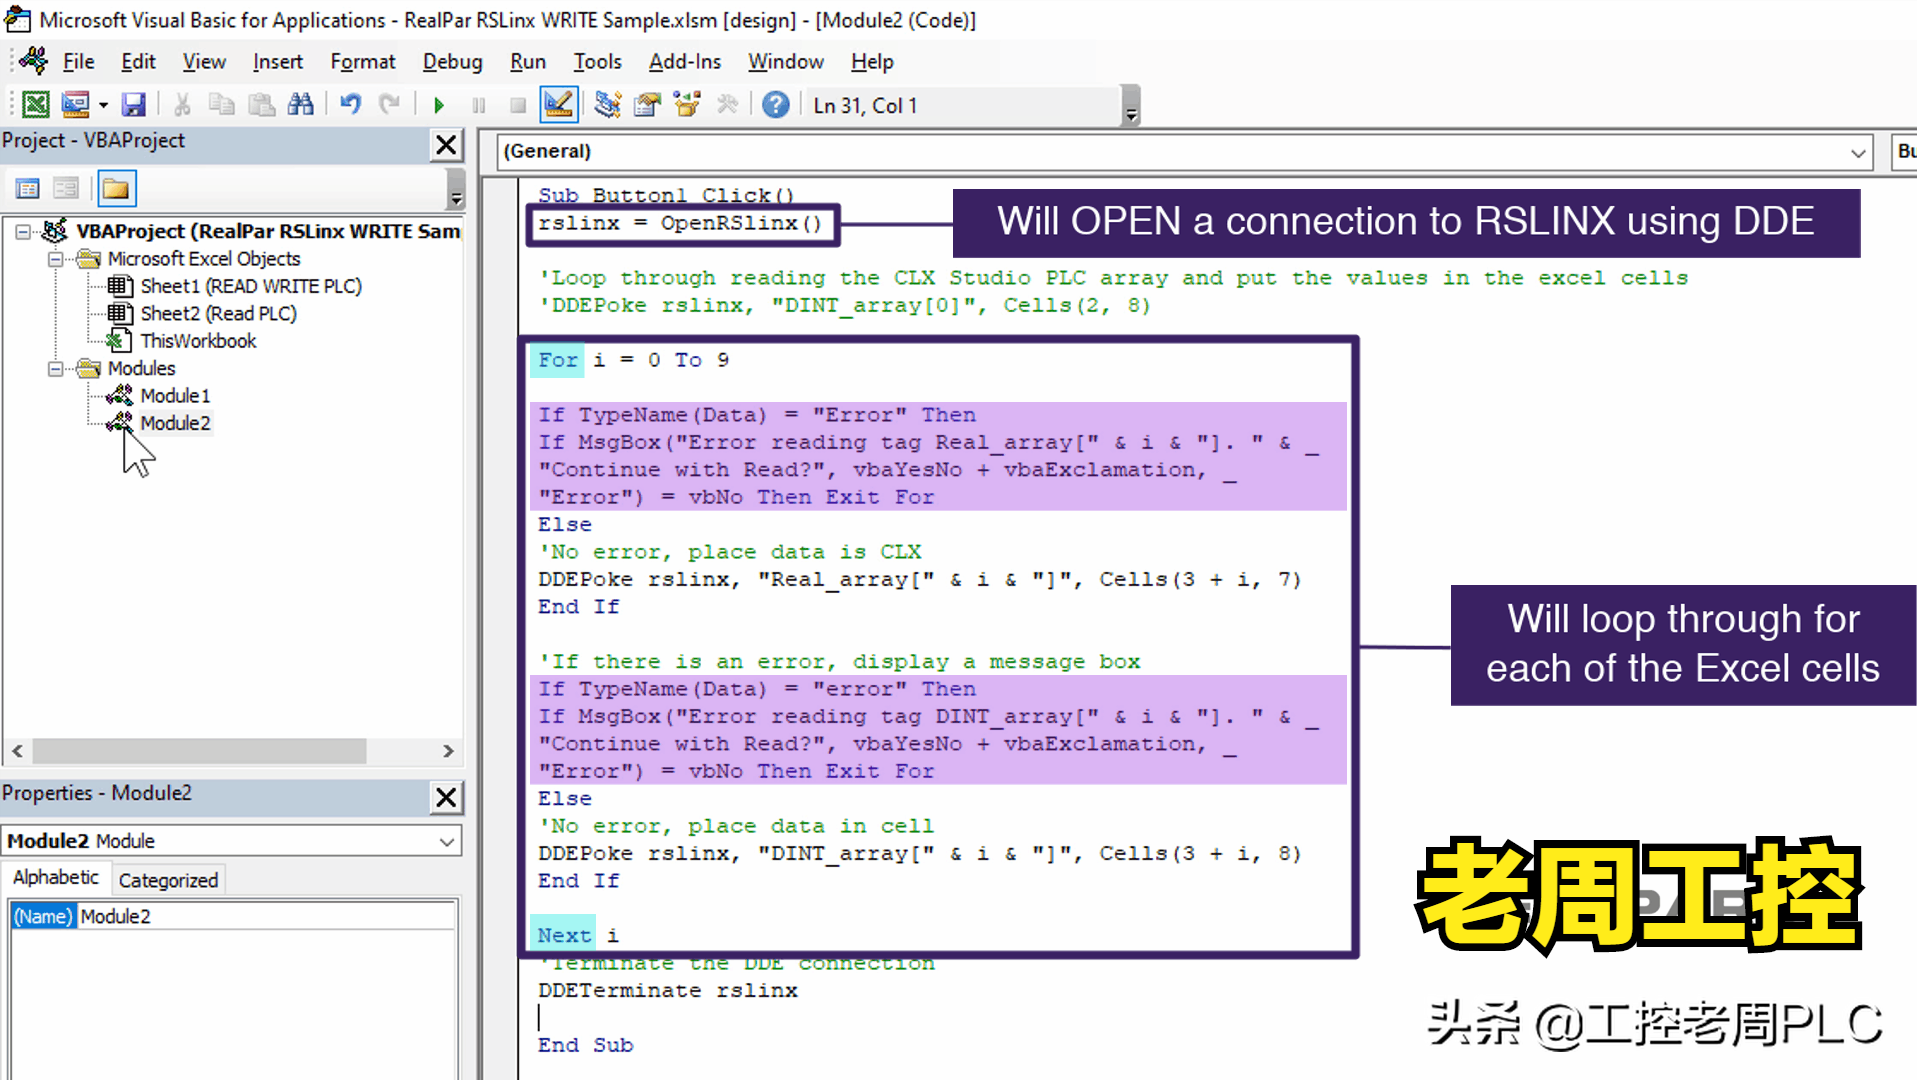Open the Properties Window toolbar icon

tap(647, 105)
